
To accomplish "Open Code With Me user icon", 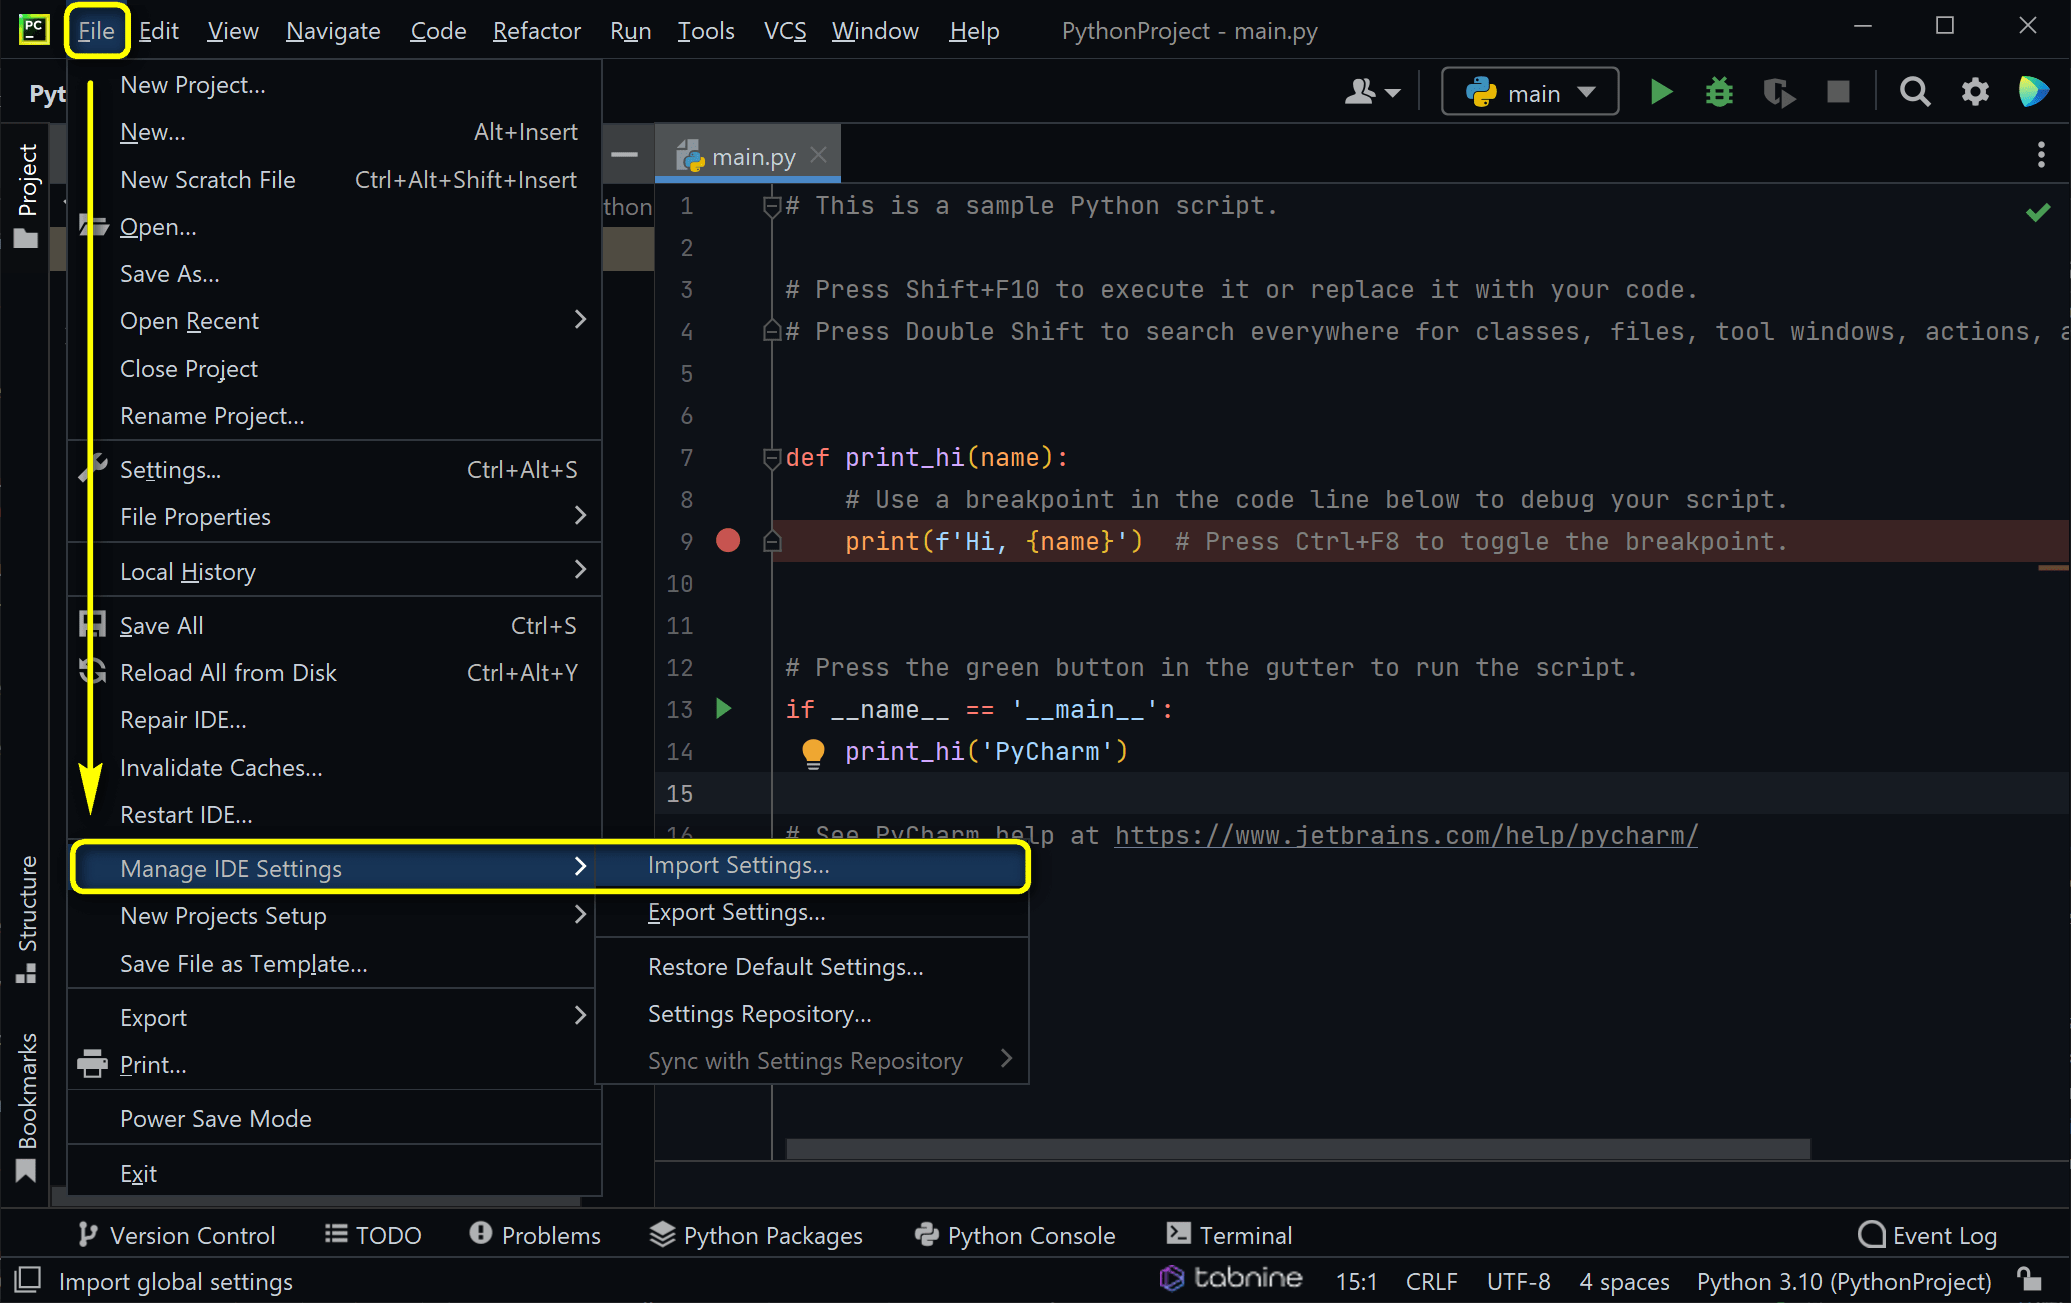I will pyautogui.click(x=1372, y=93).
